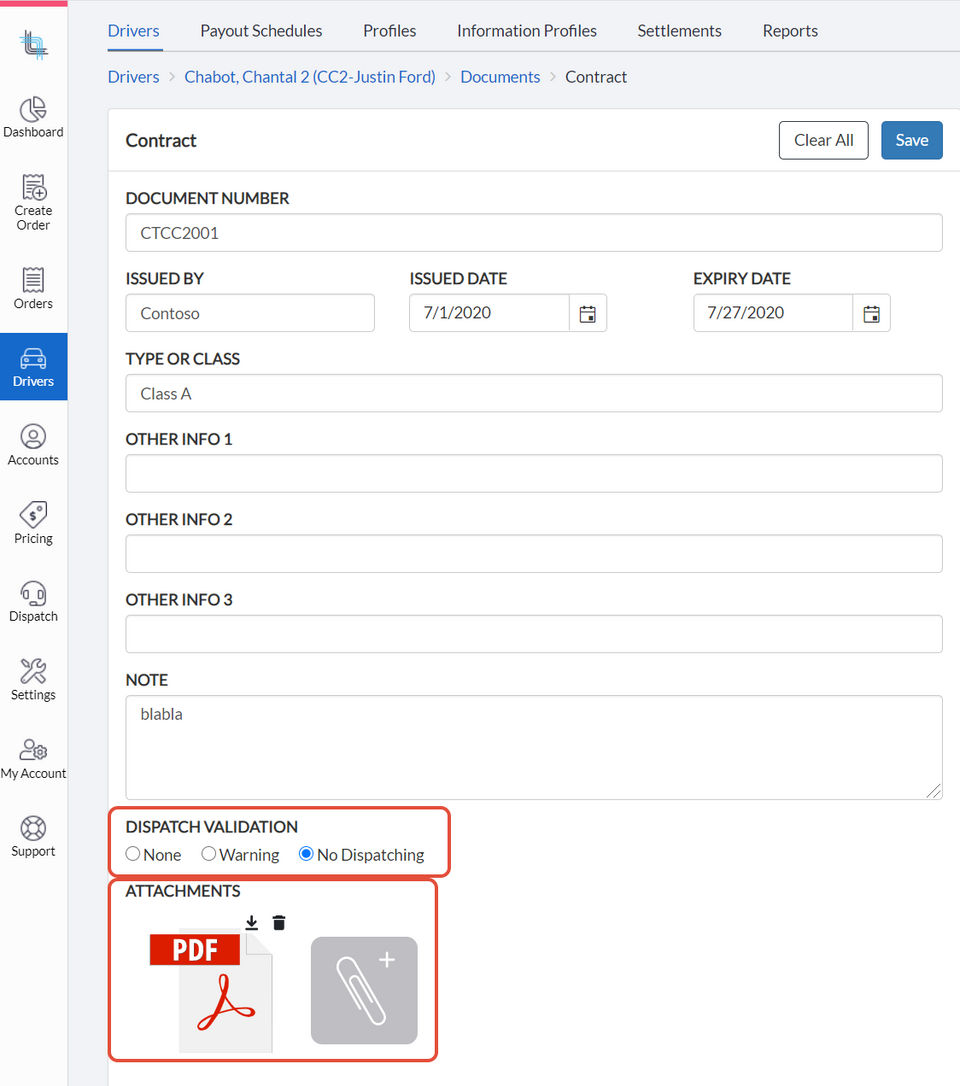Click the Type or Class field
Screen dimensions: 960x1086
534,393
